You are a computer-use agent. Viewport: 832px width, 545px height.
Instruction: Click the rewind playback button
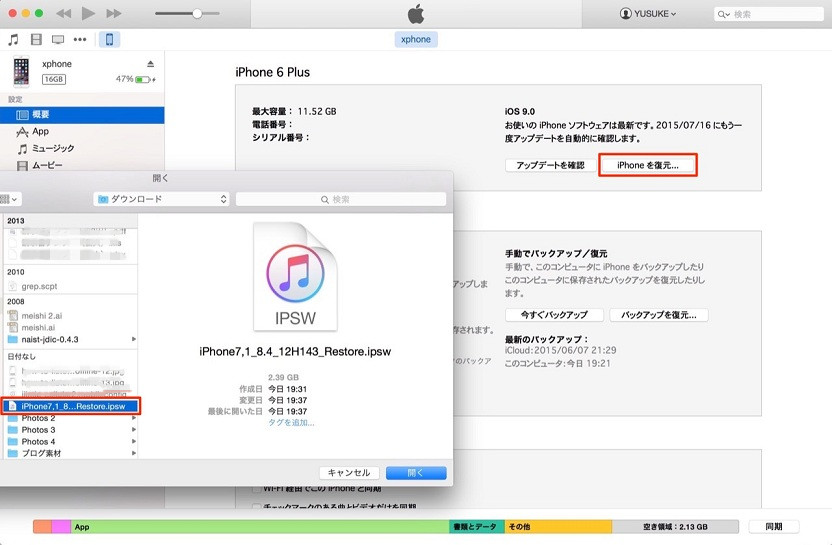[64, 13]
